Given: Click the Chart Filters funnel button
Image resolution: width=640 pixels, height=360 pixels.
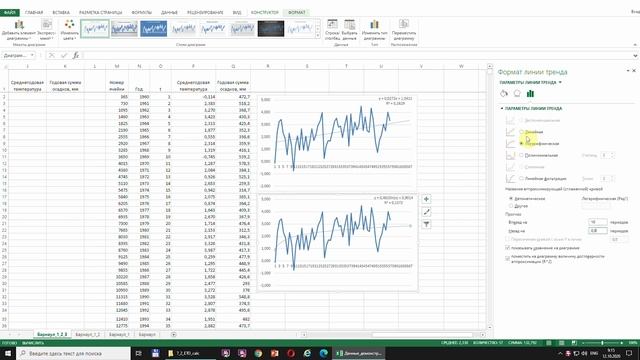Looking at the screenshot, I should (426, 224).
